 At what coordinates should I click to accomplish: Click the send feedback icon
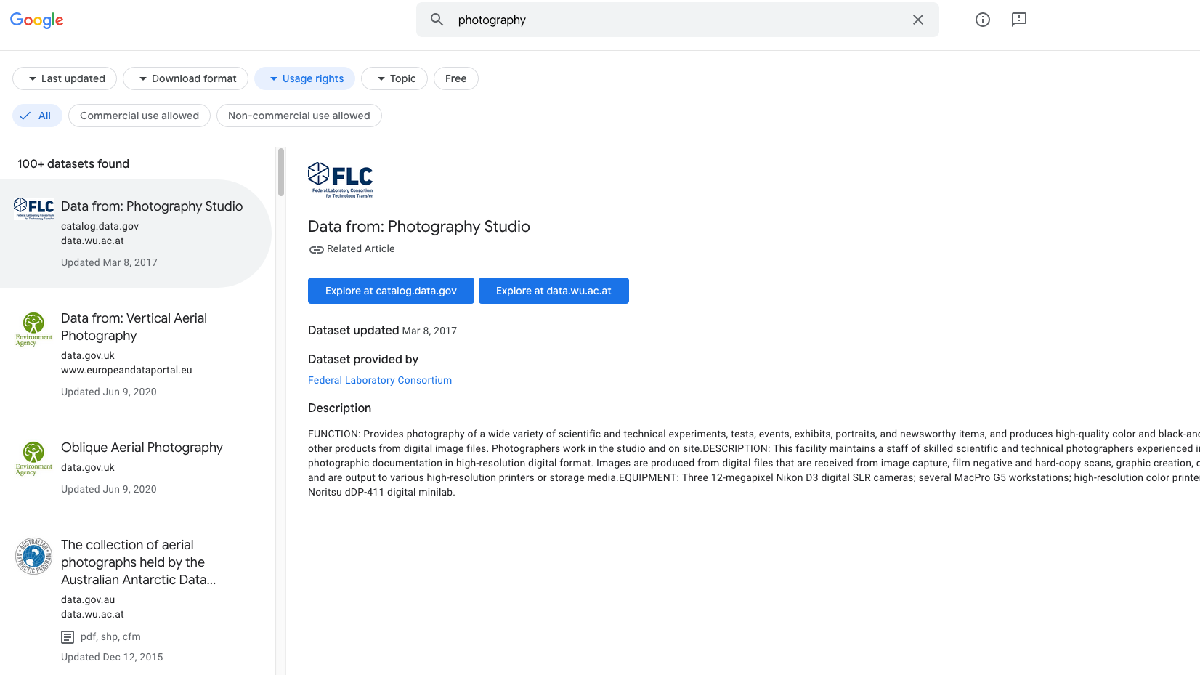tap(1019, 19)
